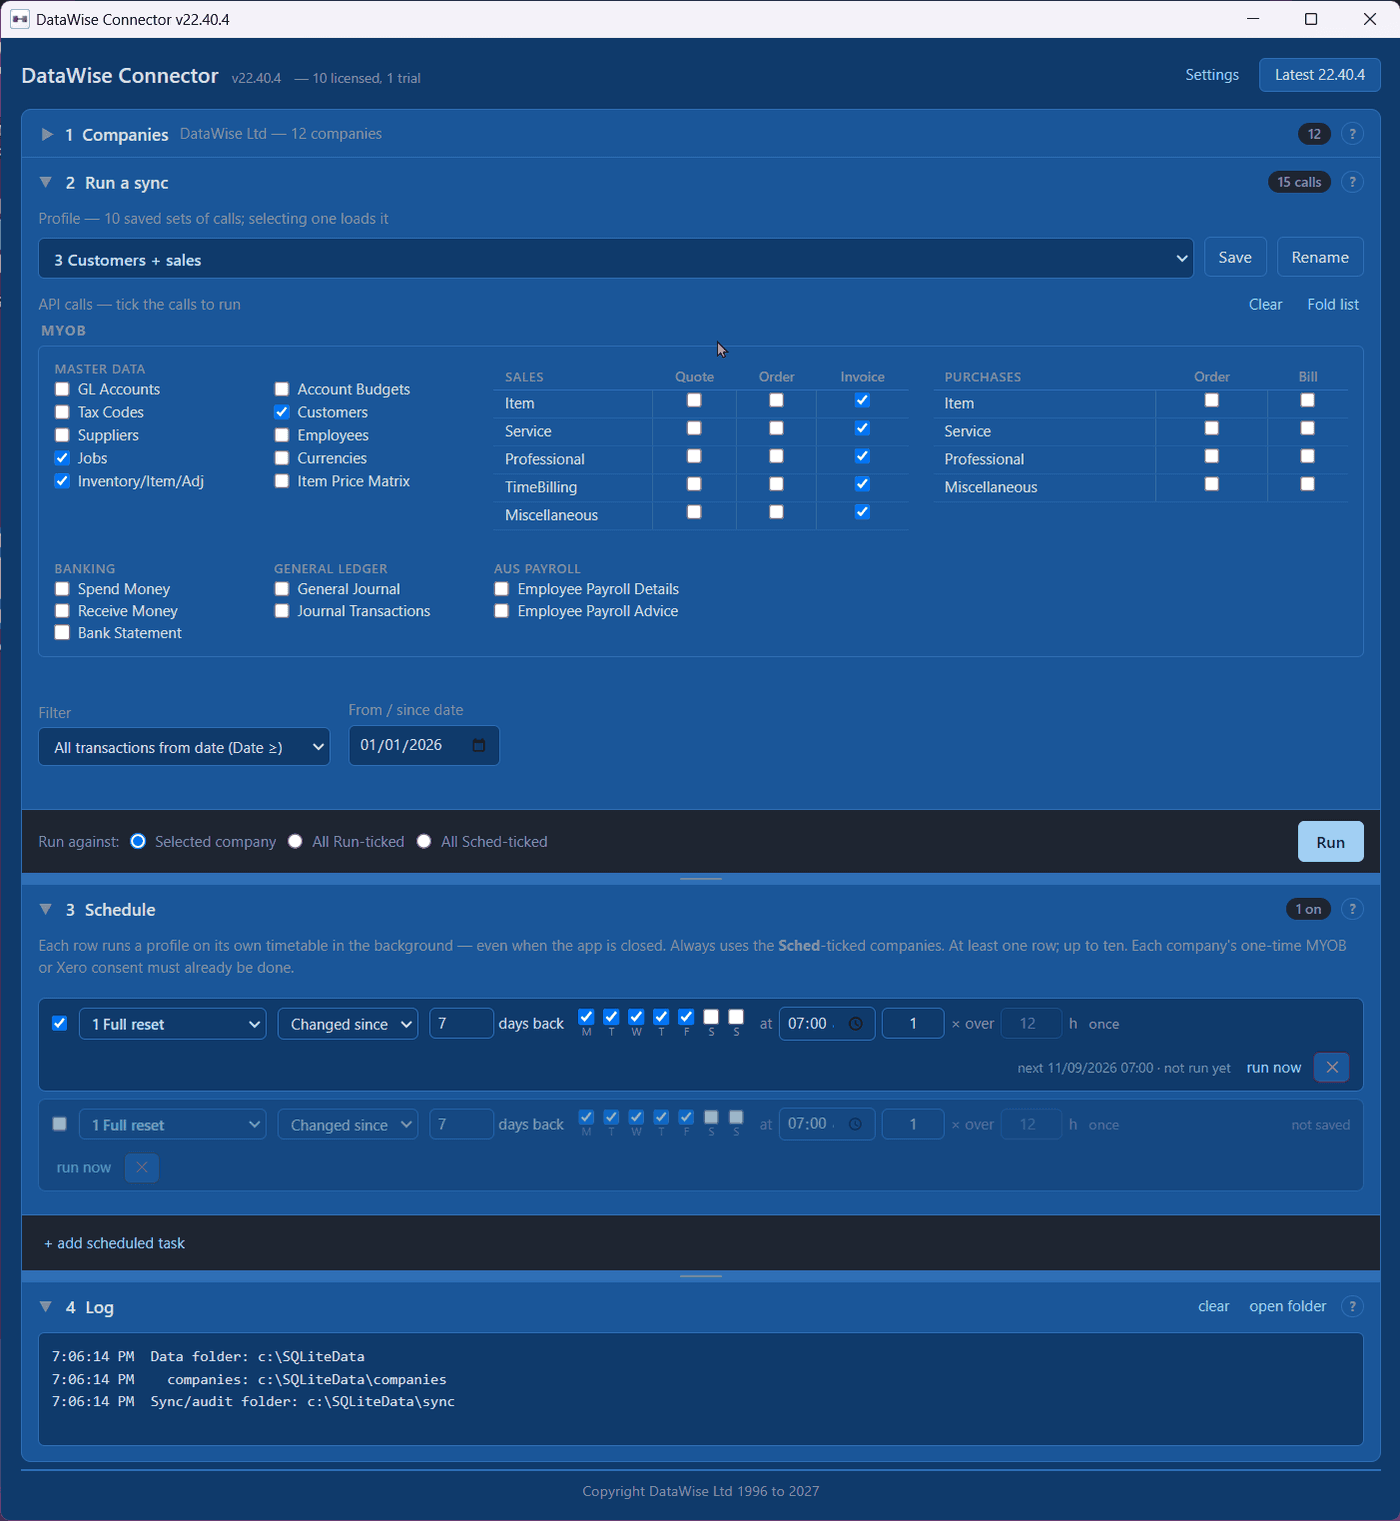Enable the Bank Statement call
Viewport: 1400px width, 1521px height.
click(62, 633)
